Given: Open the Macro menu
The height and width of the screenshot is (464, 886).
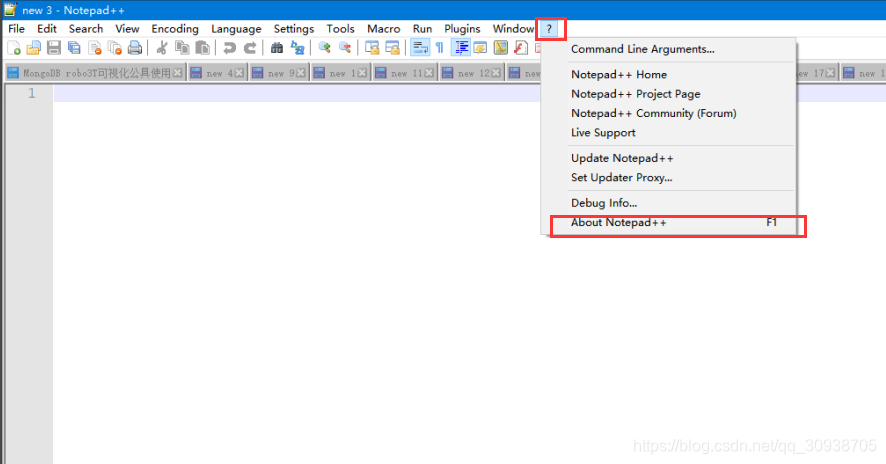Looking at the screenshot, I should tap(384, 29).
